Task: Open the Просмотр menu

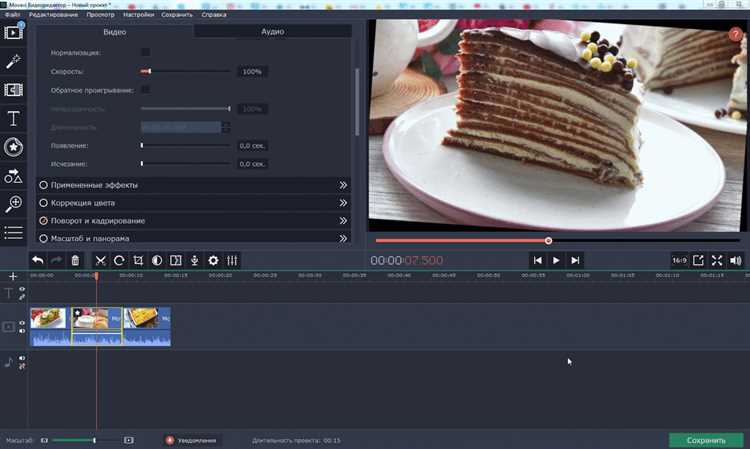Action: (x=100, y=15)
